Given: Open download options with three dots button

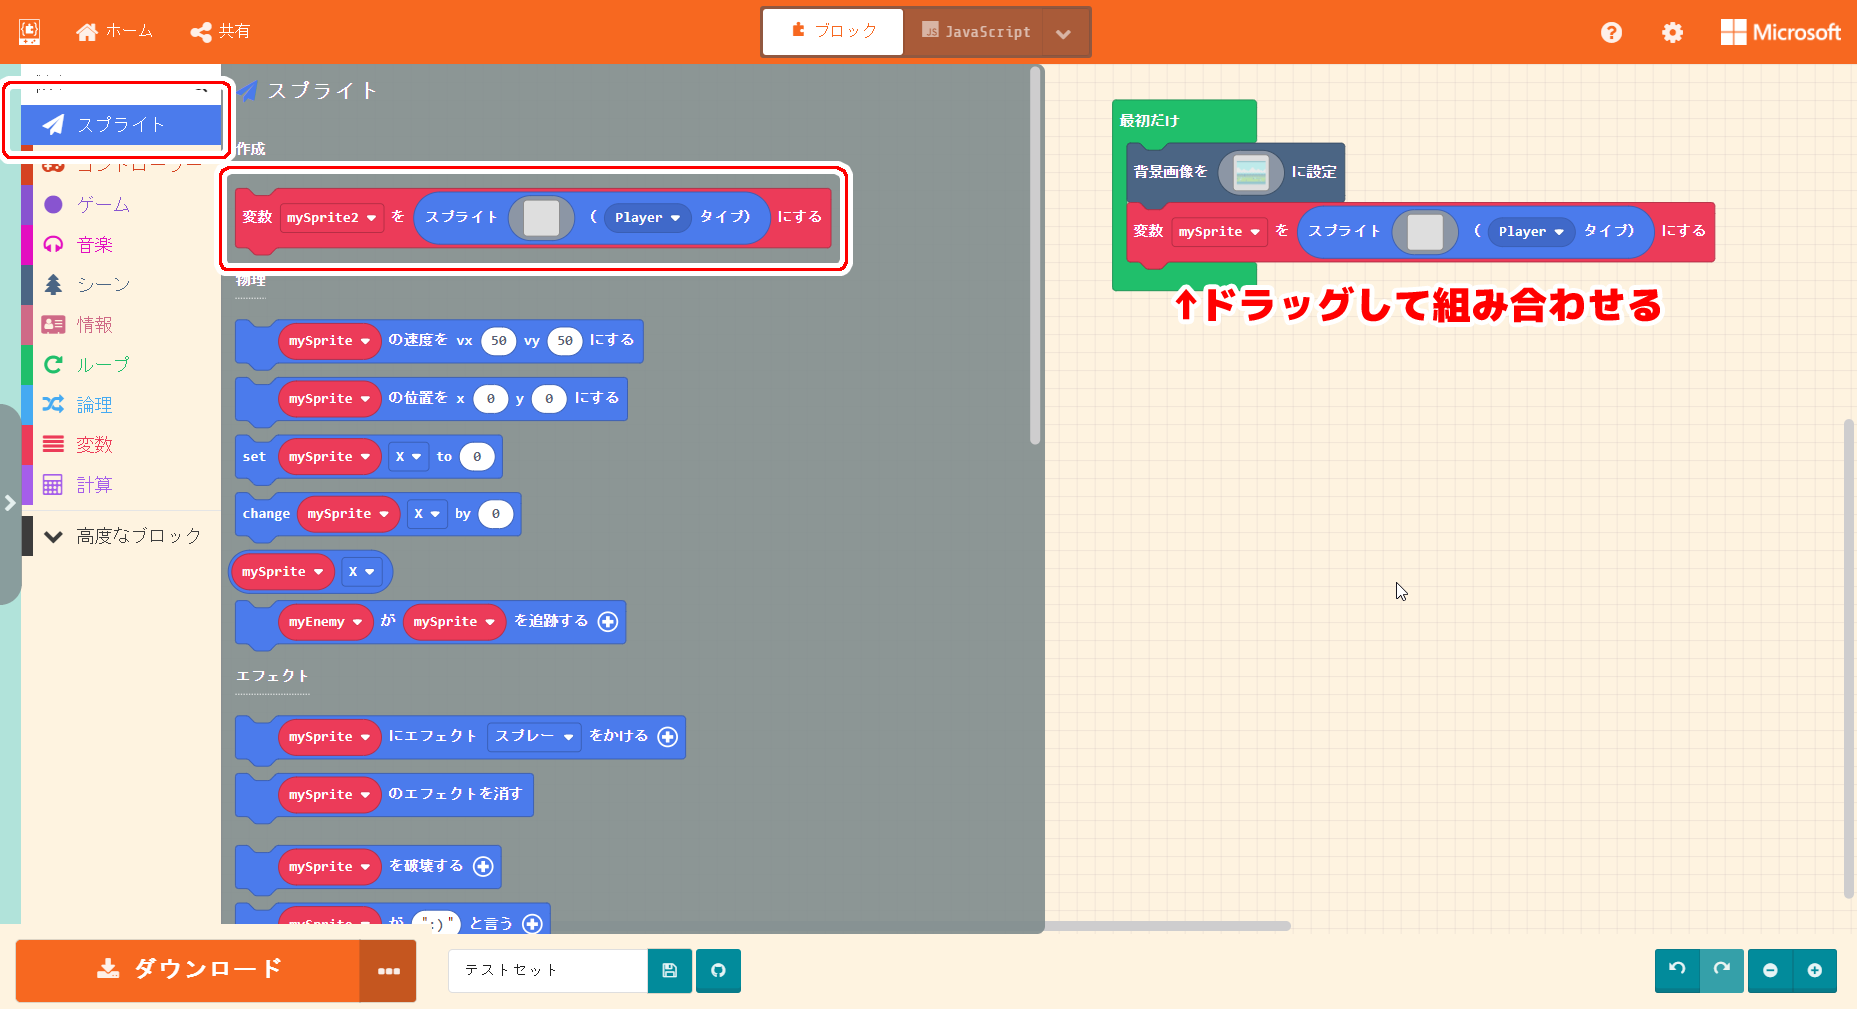Looking at the screenshot, I should click(389, 971).
